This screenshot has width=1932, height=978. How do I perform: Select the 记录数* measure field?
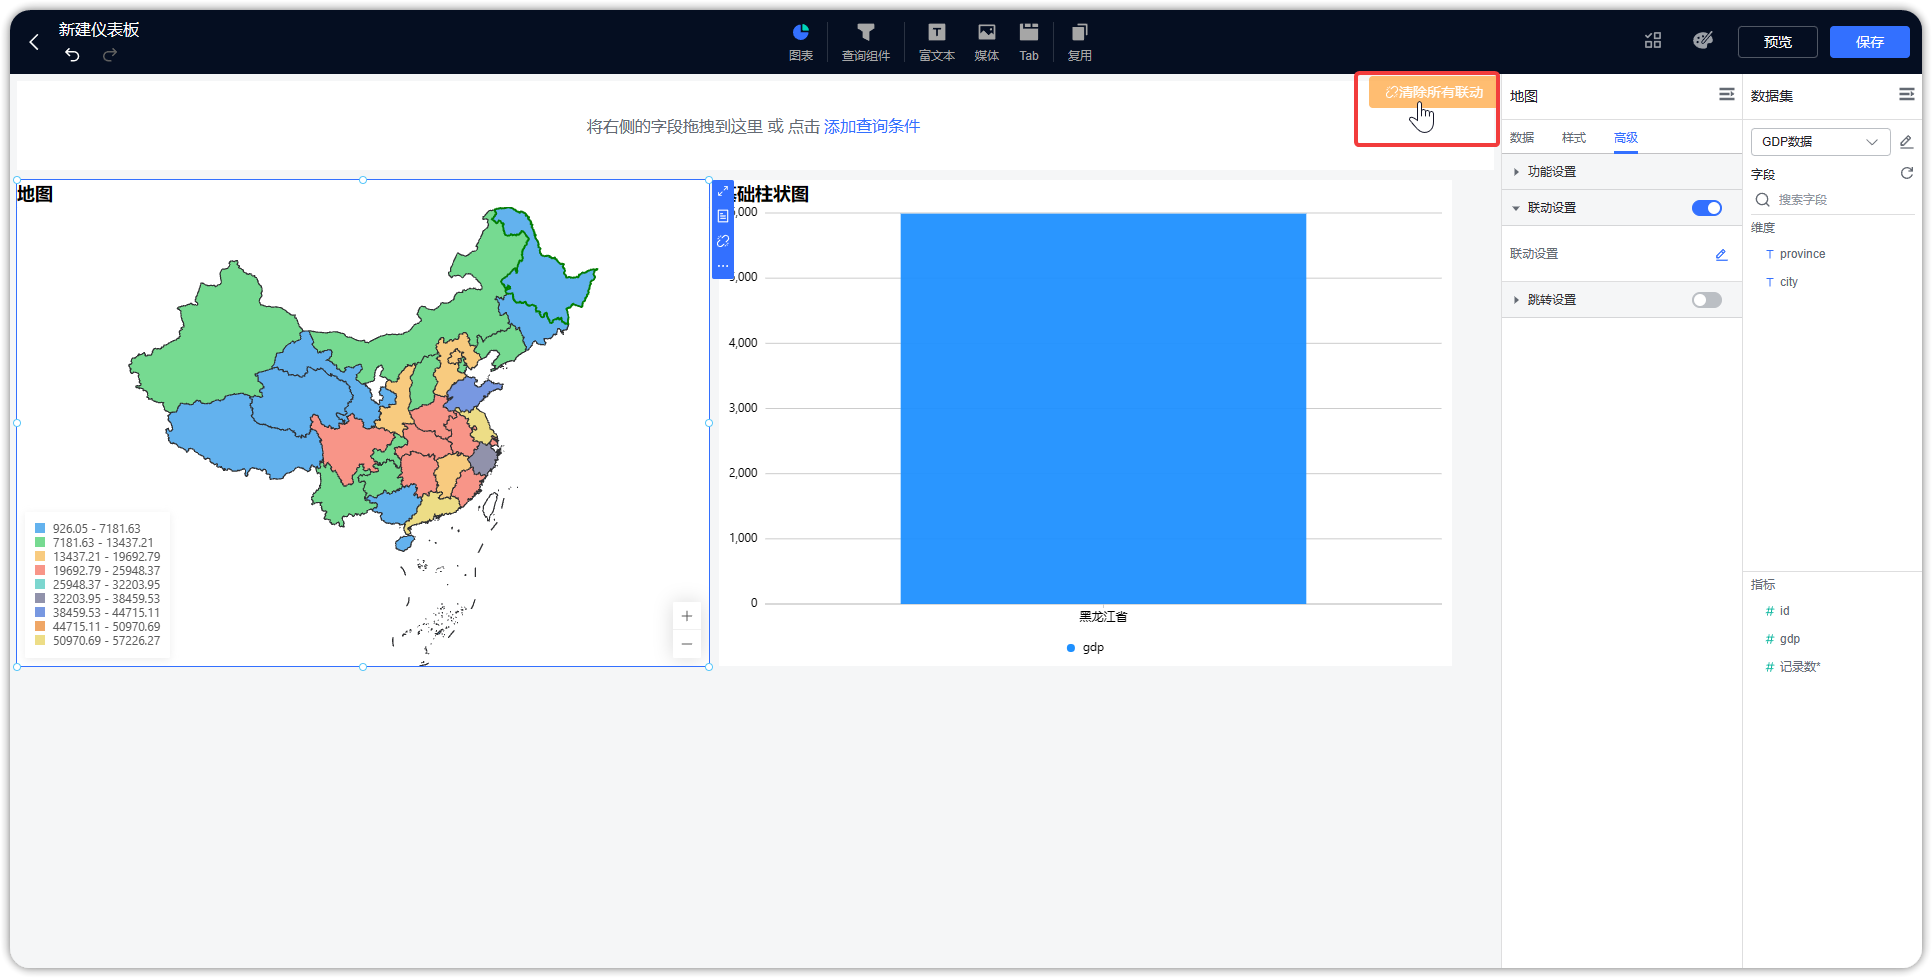coord(1799,667)
